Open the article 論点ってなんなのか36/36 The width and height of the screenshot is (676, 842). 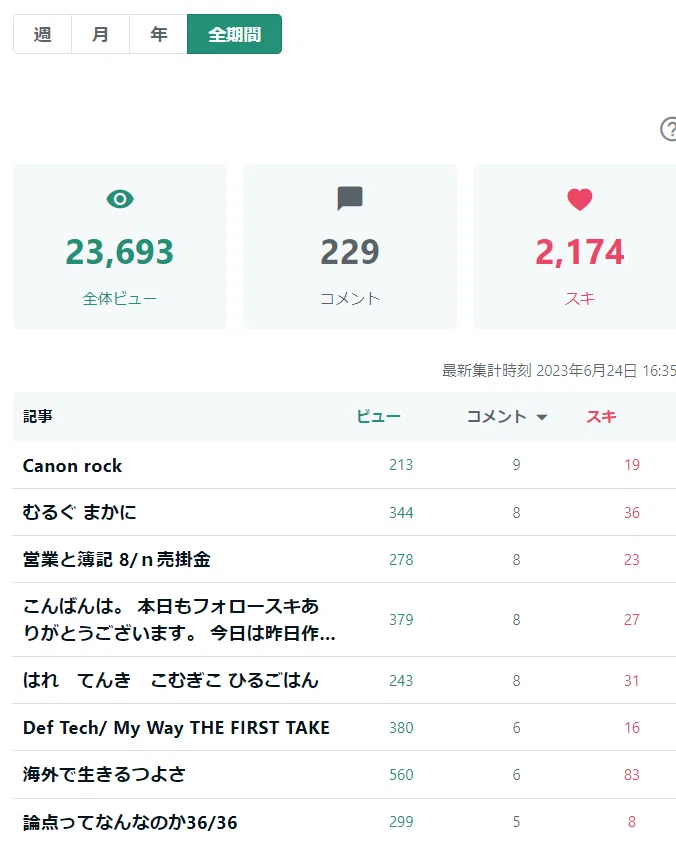130,822
